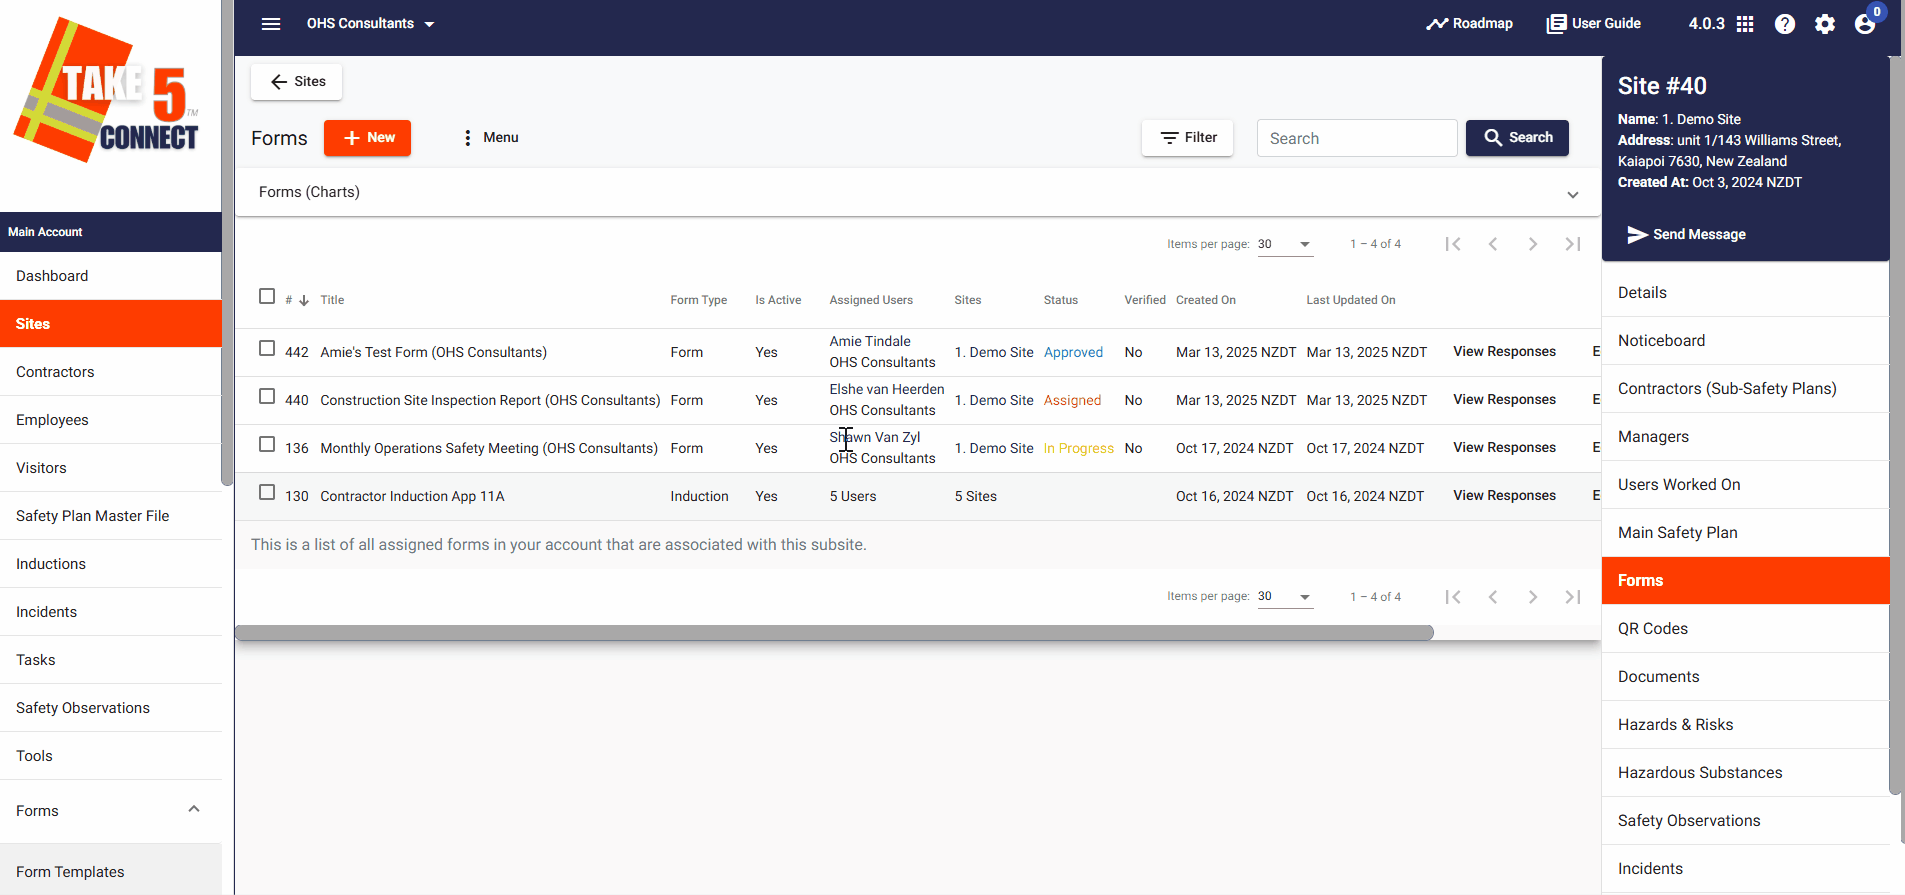Go to first page in top paginator
This screenshot has width=1905, height=895.
click(1453, 244)
